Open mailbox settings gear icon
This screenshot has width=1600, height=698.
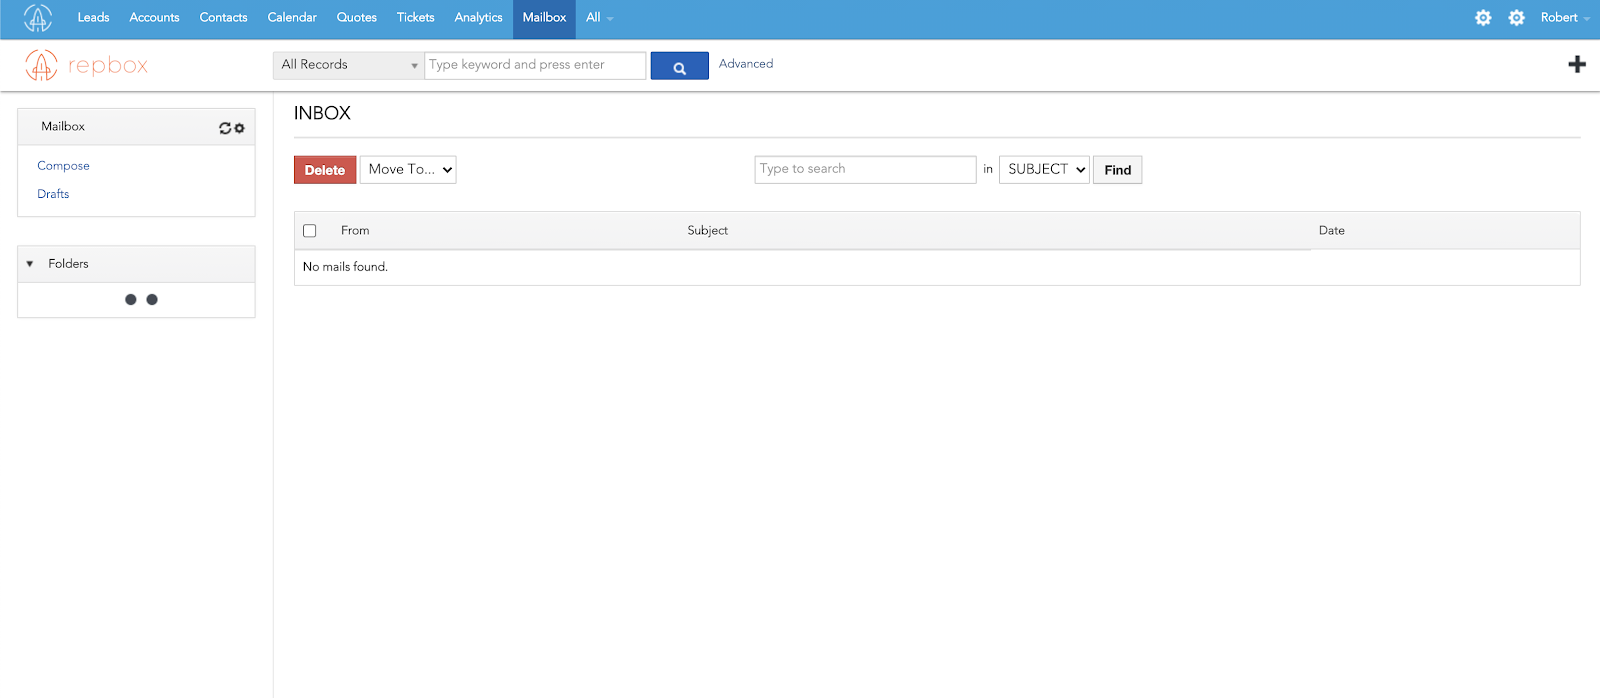[x=239, y=128]
